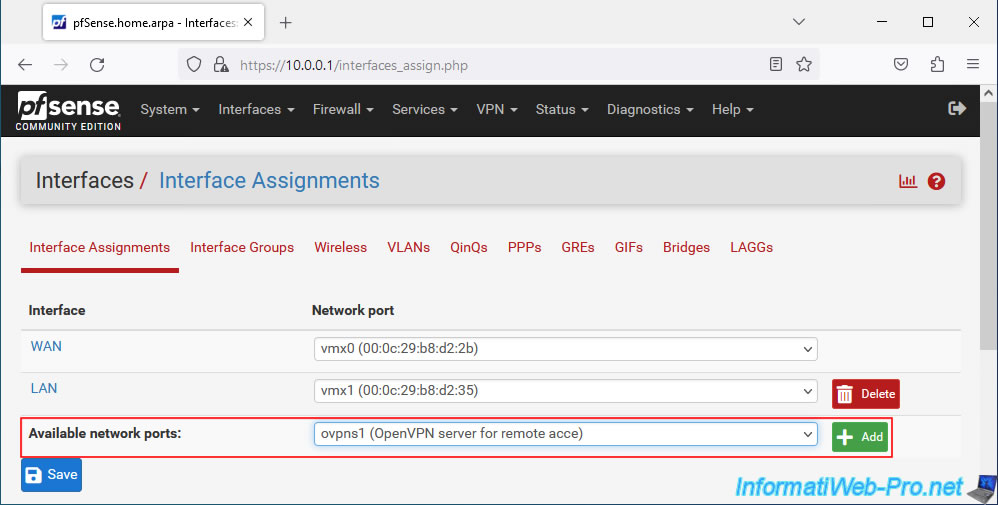The image size is (998, 505).
Task: Click the pfSense logo
Action: [68, 111]
